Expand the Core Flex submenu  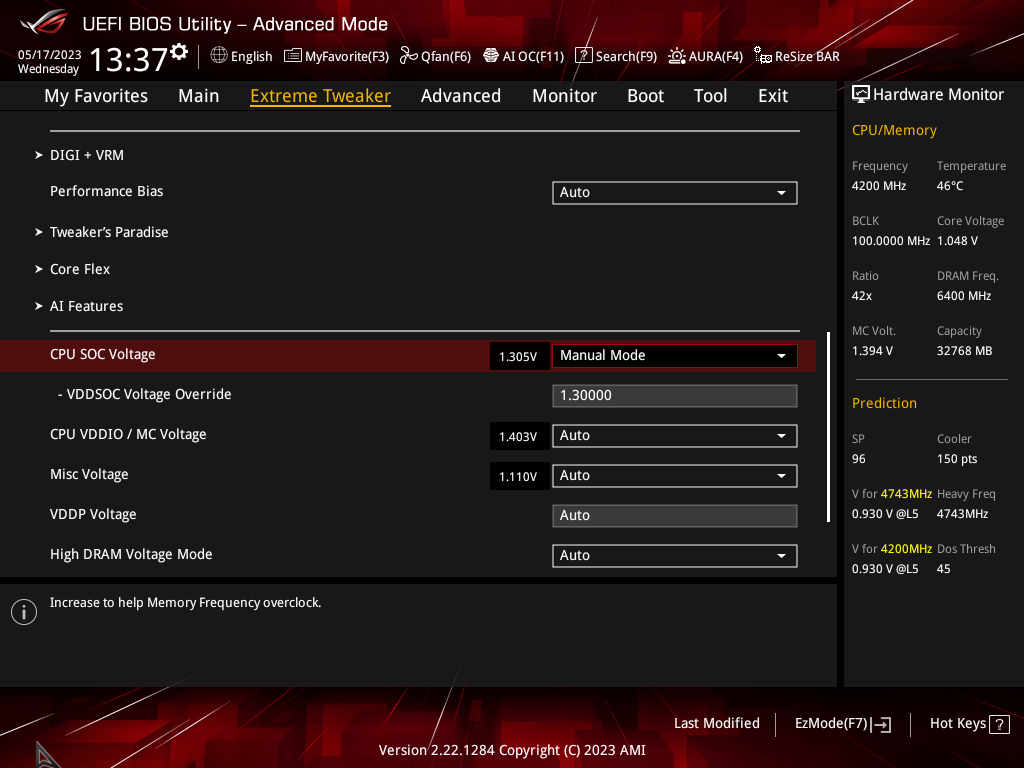point(80,269)
